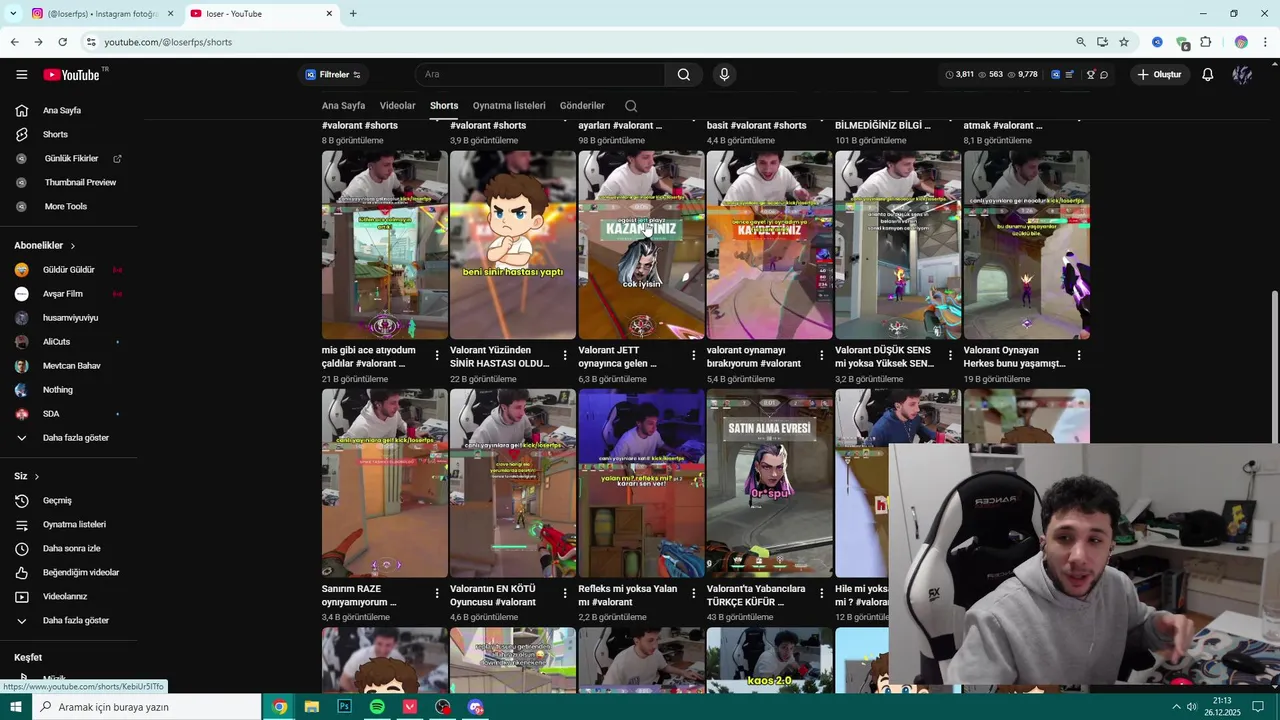
Task: Switch to Ana Sayfa channel tab
Action: (343, 105)
